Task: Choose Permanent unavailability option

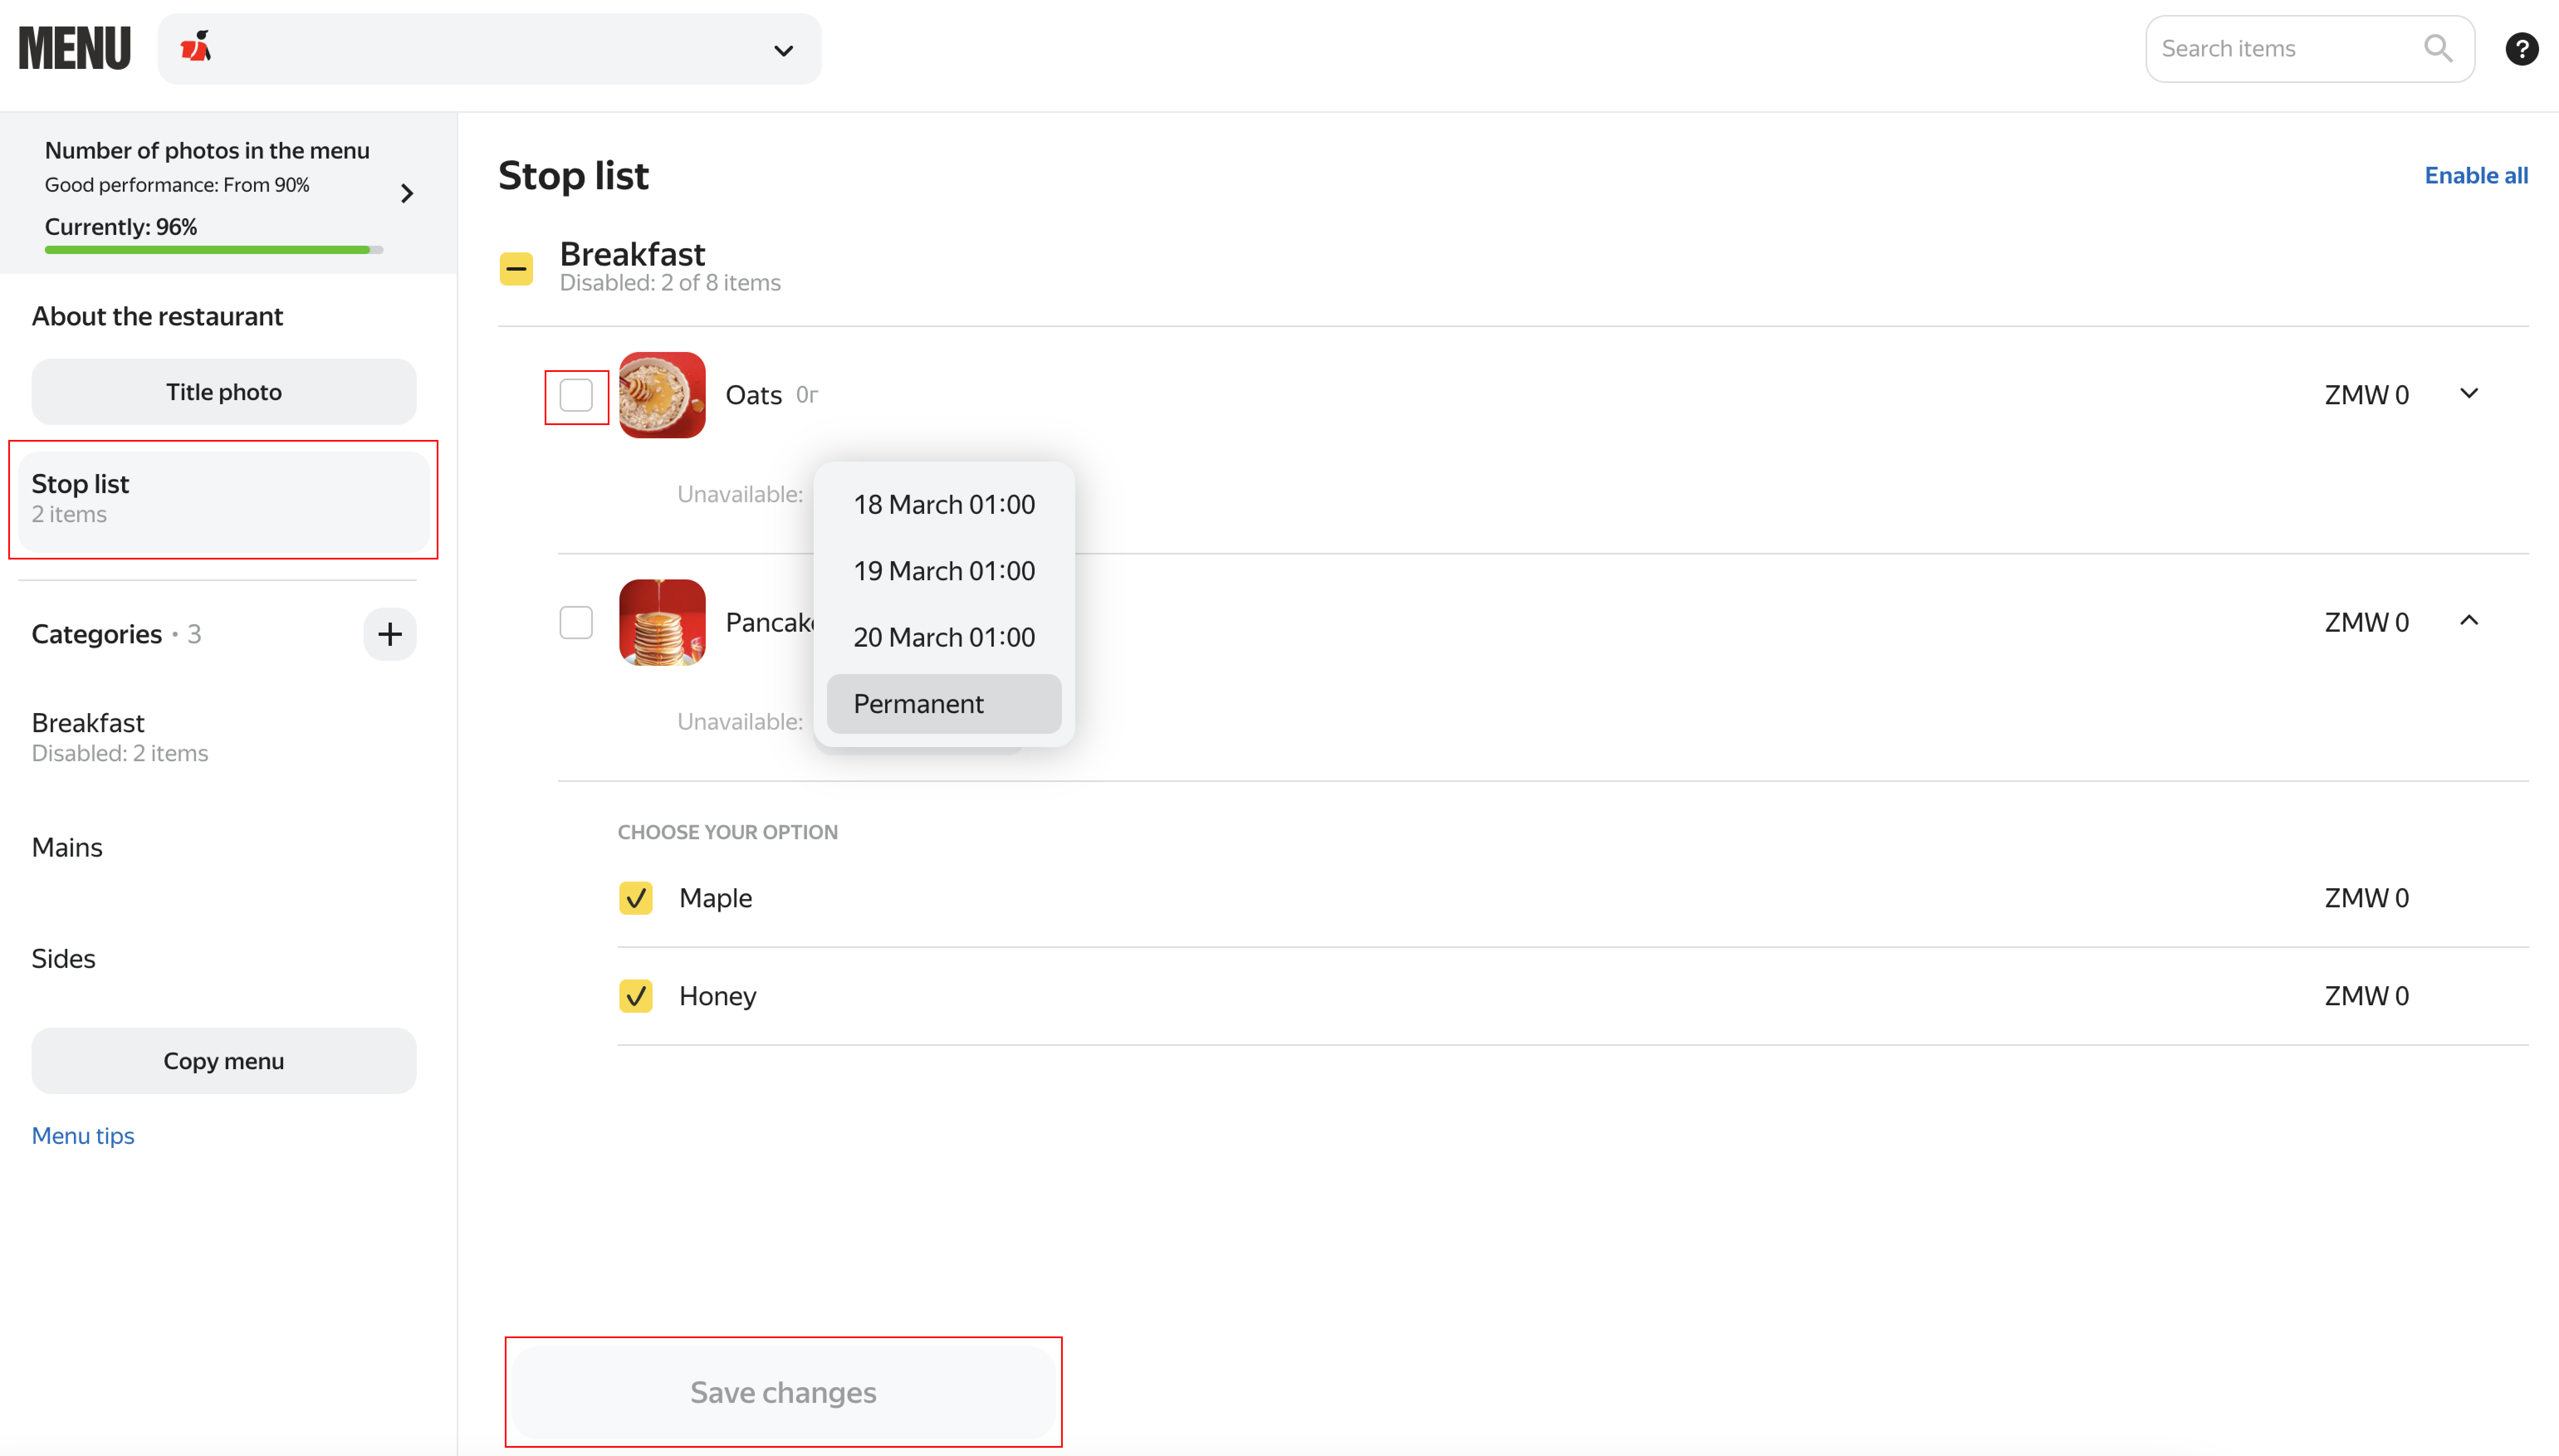Action: coord(944,704)
